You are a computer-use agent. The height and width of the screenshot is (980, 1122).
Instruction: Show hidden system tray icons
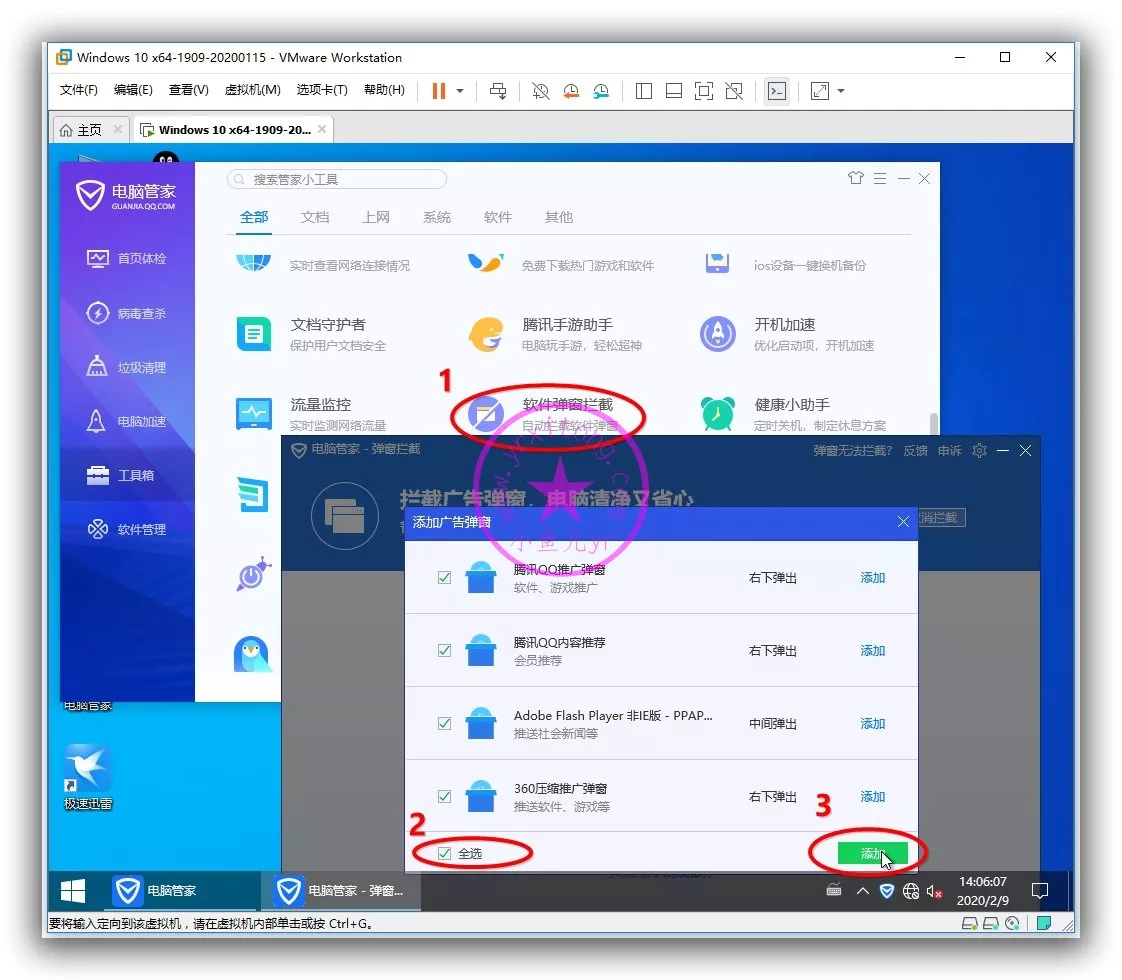862,891
